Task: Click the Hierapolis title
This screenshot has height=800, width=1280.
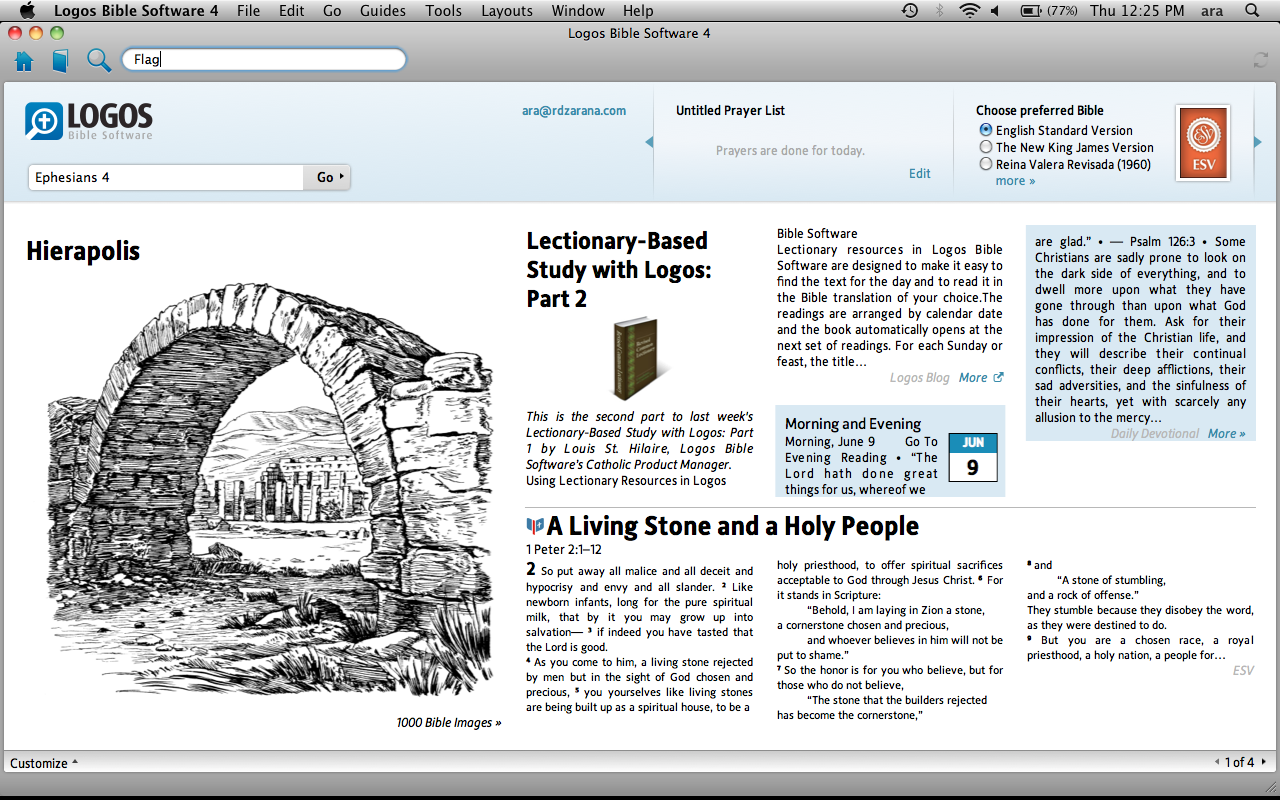Action: point(83,251)
